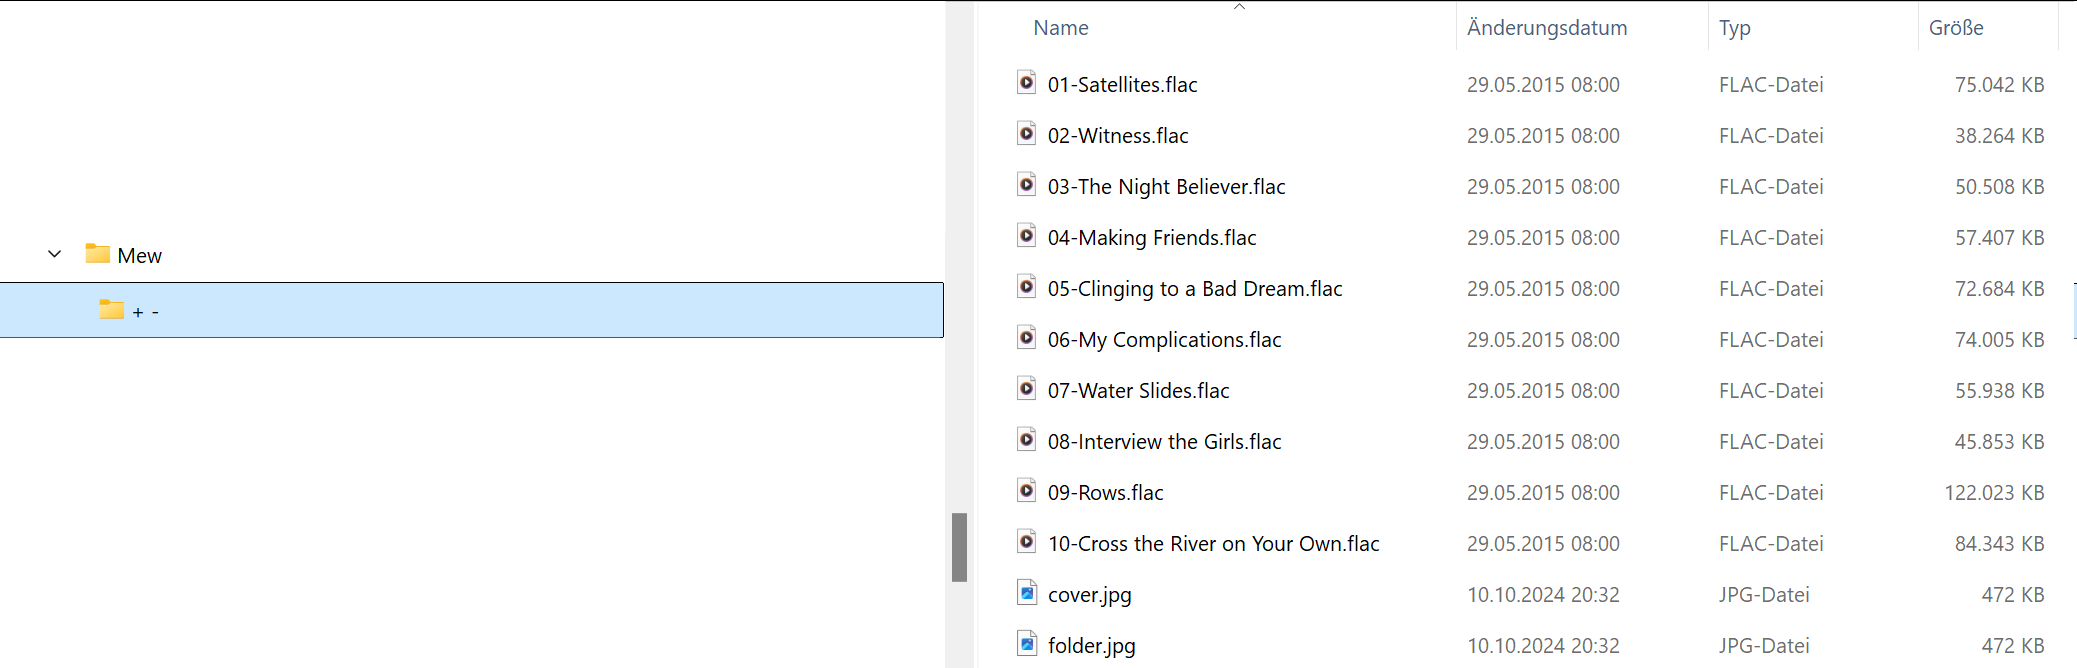Screen dimensions: 2077x668
Task: Select file name 08-Interview the Girls.flac
Action: click(x=1164, y=442)
